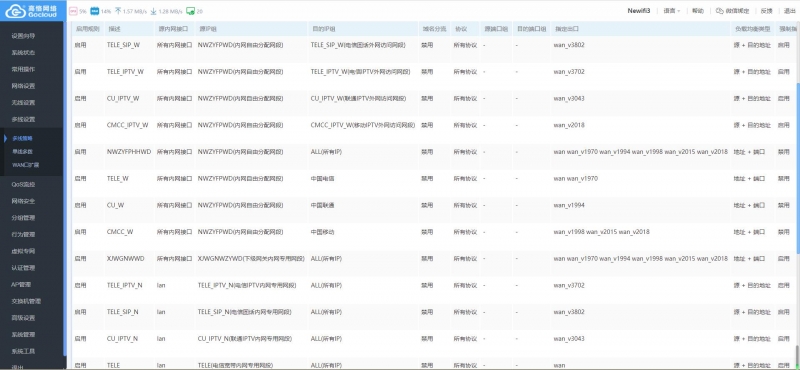800x370 pixels.
Task: Click the memory usage 14% icon
Action: [94, 11]
